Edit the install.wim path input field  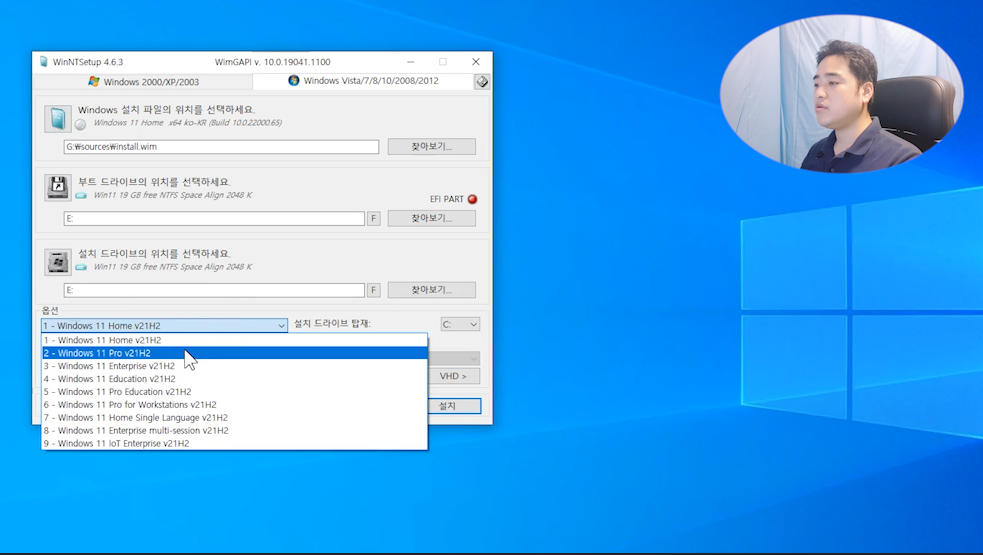click(221, 147)
